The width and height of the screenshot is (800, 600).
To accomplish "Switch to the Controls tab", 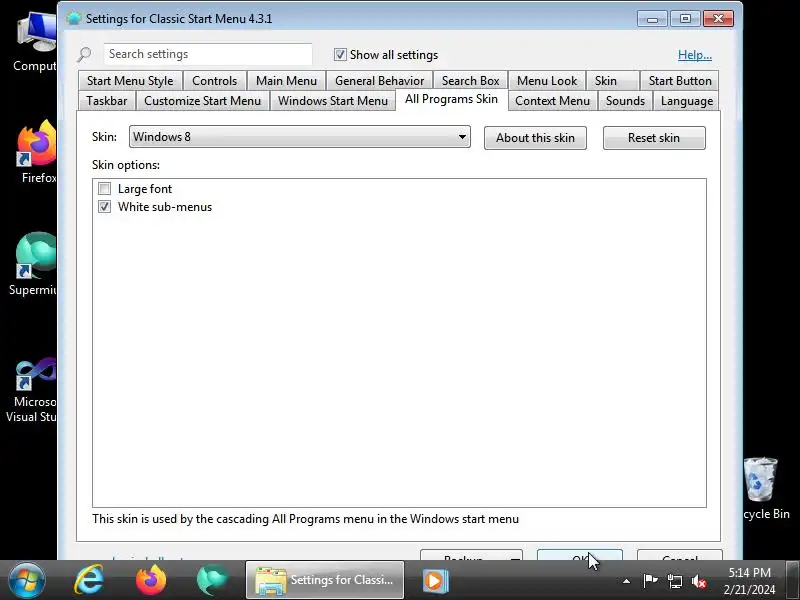I will (x=214, y=81).
